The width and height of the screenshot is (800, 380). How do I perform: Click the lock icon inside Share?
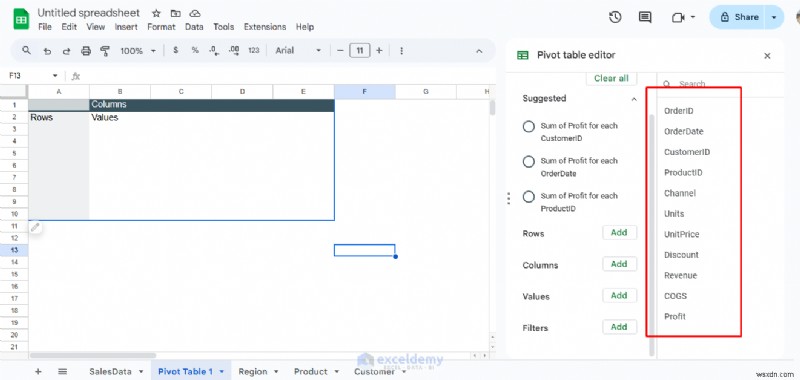click(x=724, y=17)
